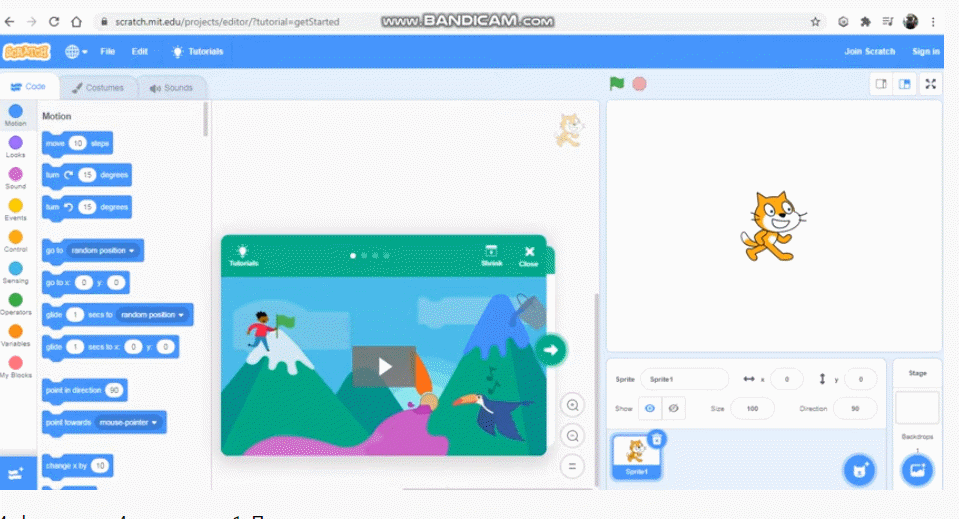Click the 'point in direction 90' block
This screenshot has height=519, width=959.
(84, 390)
